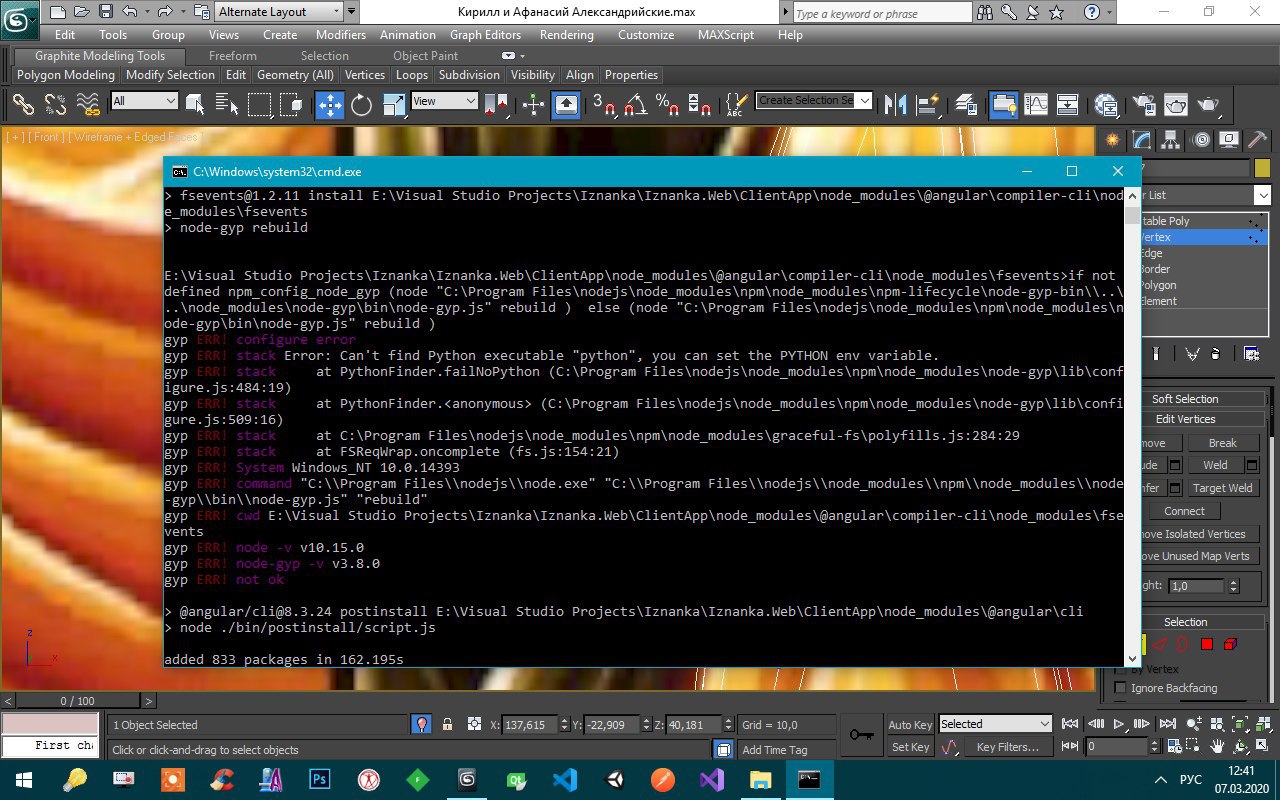Activate the Select and Scale tool

click(x=394, y=104)
